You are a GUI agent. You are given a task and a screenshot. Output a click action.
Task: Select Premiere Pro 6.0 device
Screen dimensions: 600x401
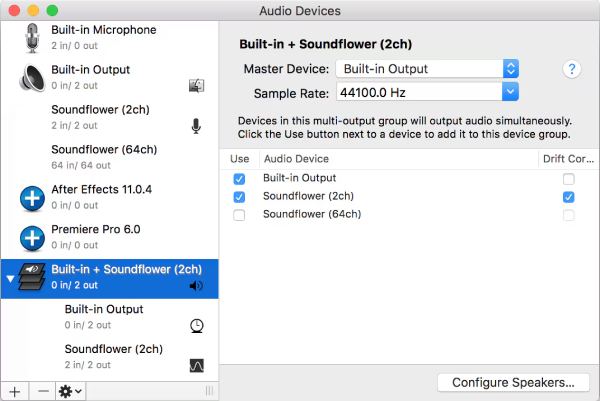tap(109, 237)
